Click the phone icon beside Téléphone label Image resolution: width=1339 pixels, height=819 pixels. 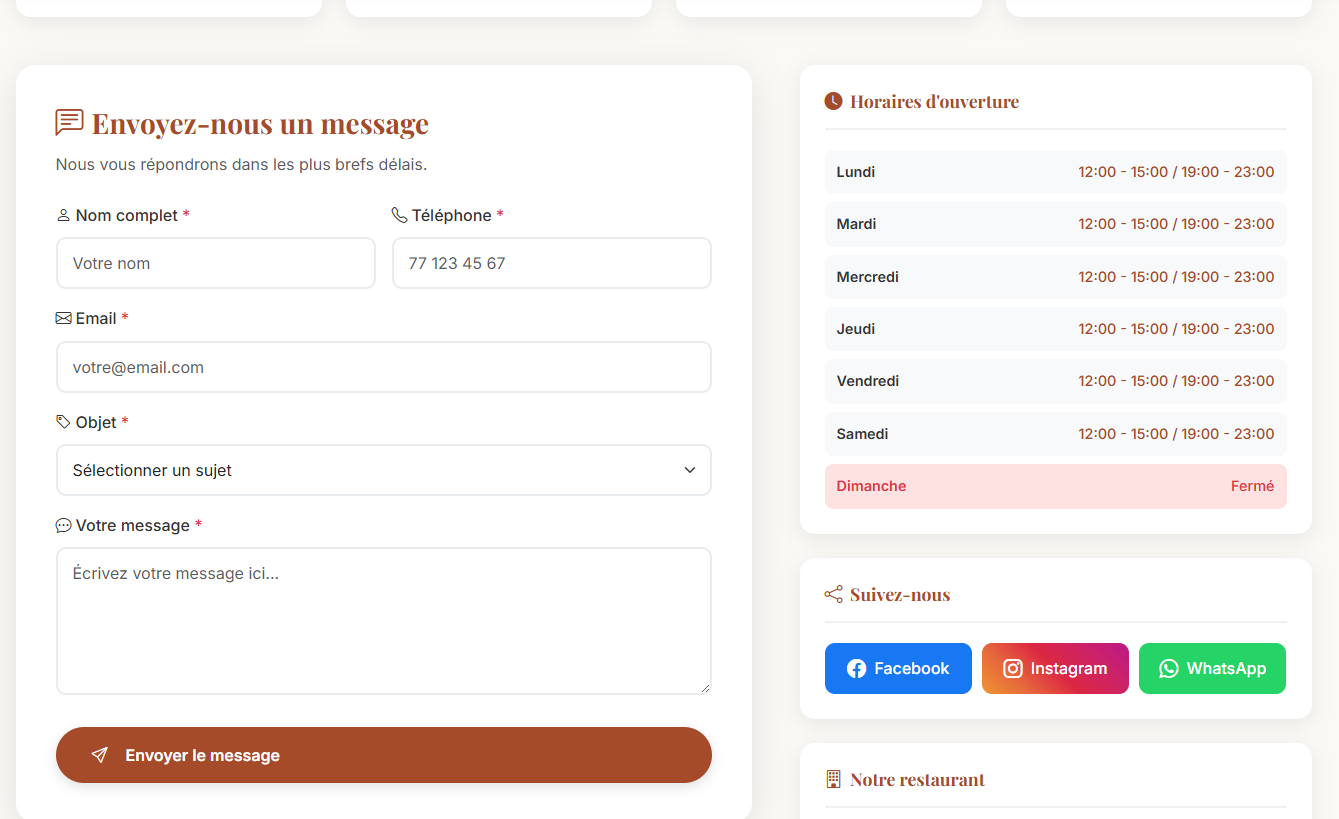[399, 215]
